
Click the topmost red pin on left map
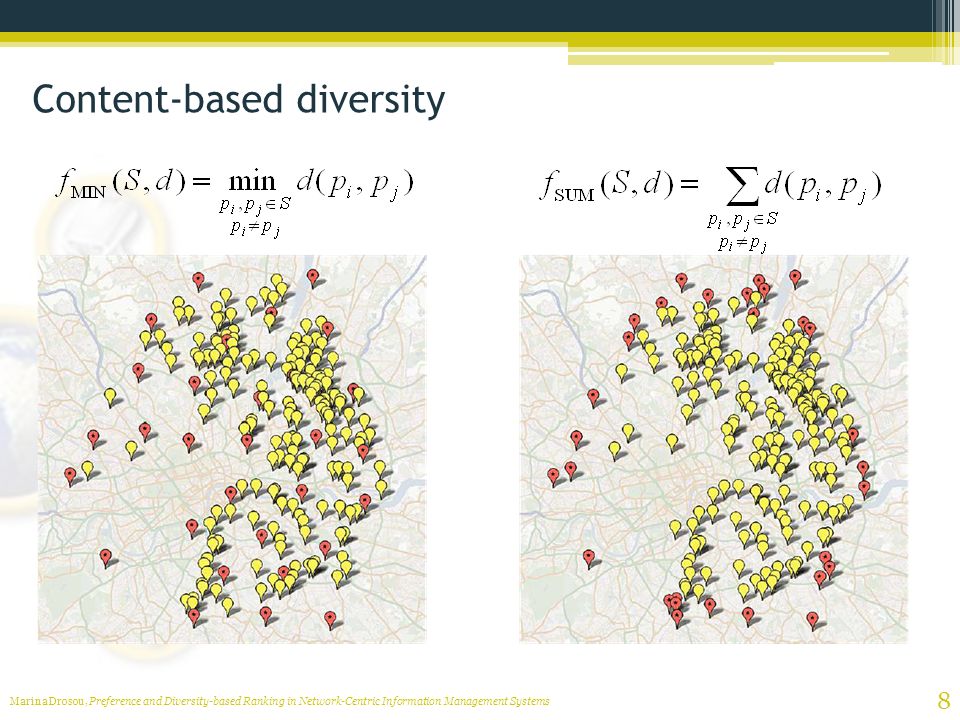click(313, 277)
